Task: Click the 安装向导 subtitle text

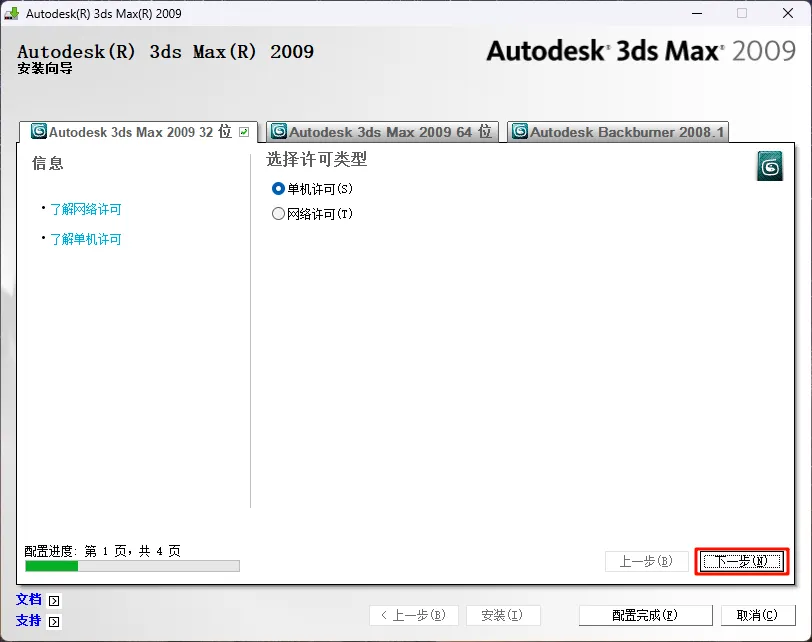Action: tap(45, 68)
